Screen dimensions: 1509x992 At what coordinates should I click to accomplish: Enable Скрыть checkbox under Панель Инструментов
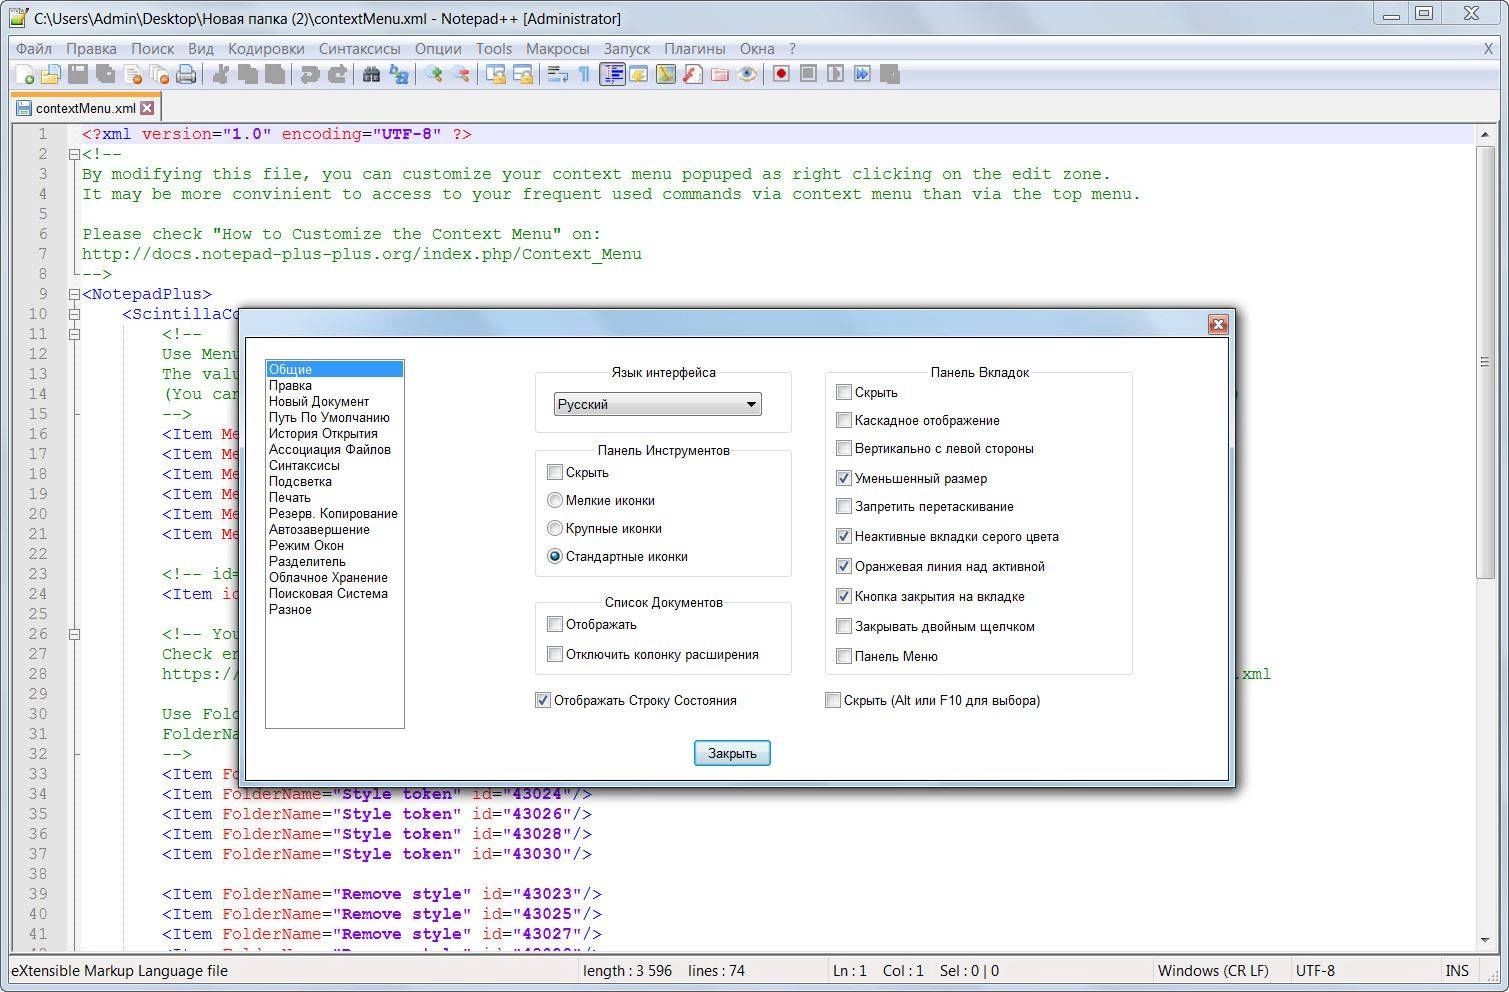point(555,472)
